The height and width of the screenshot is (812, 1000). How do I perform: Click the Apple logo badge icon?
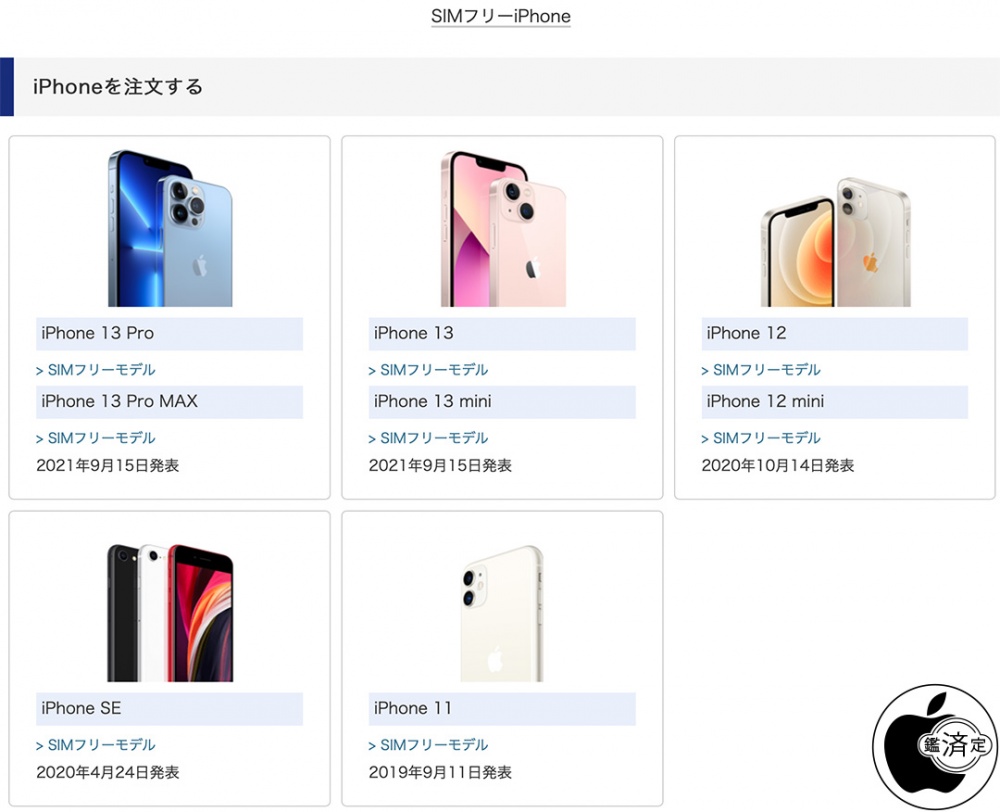click(934, 747)
